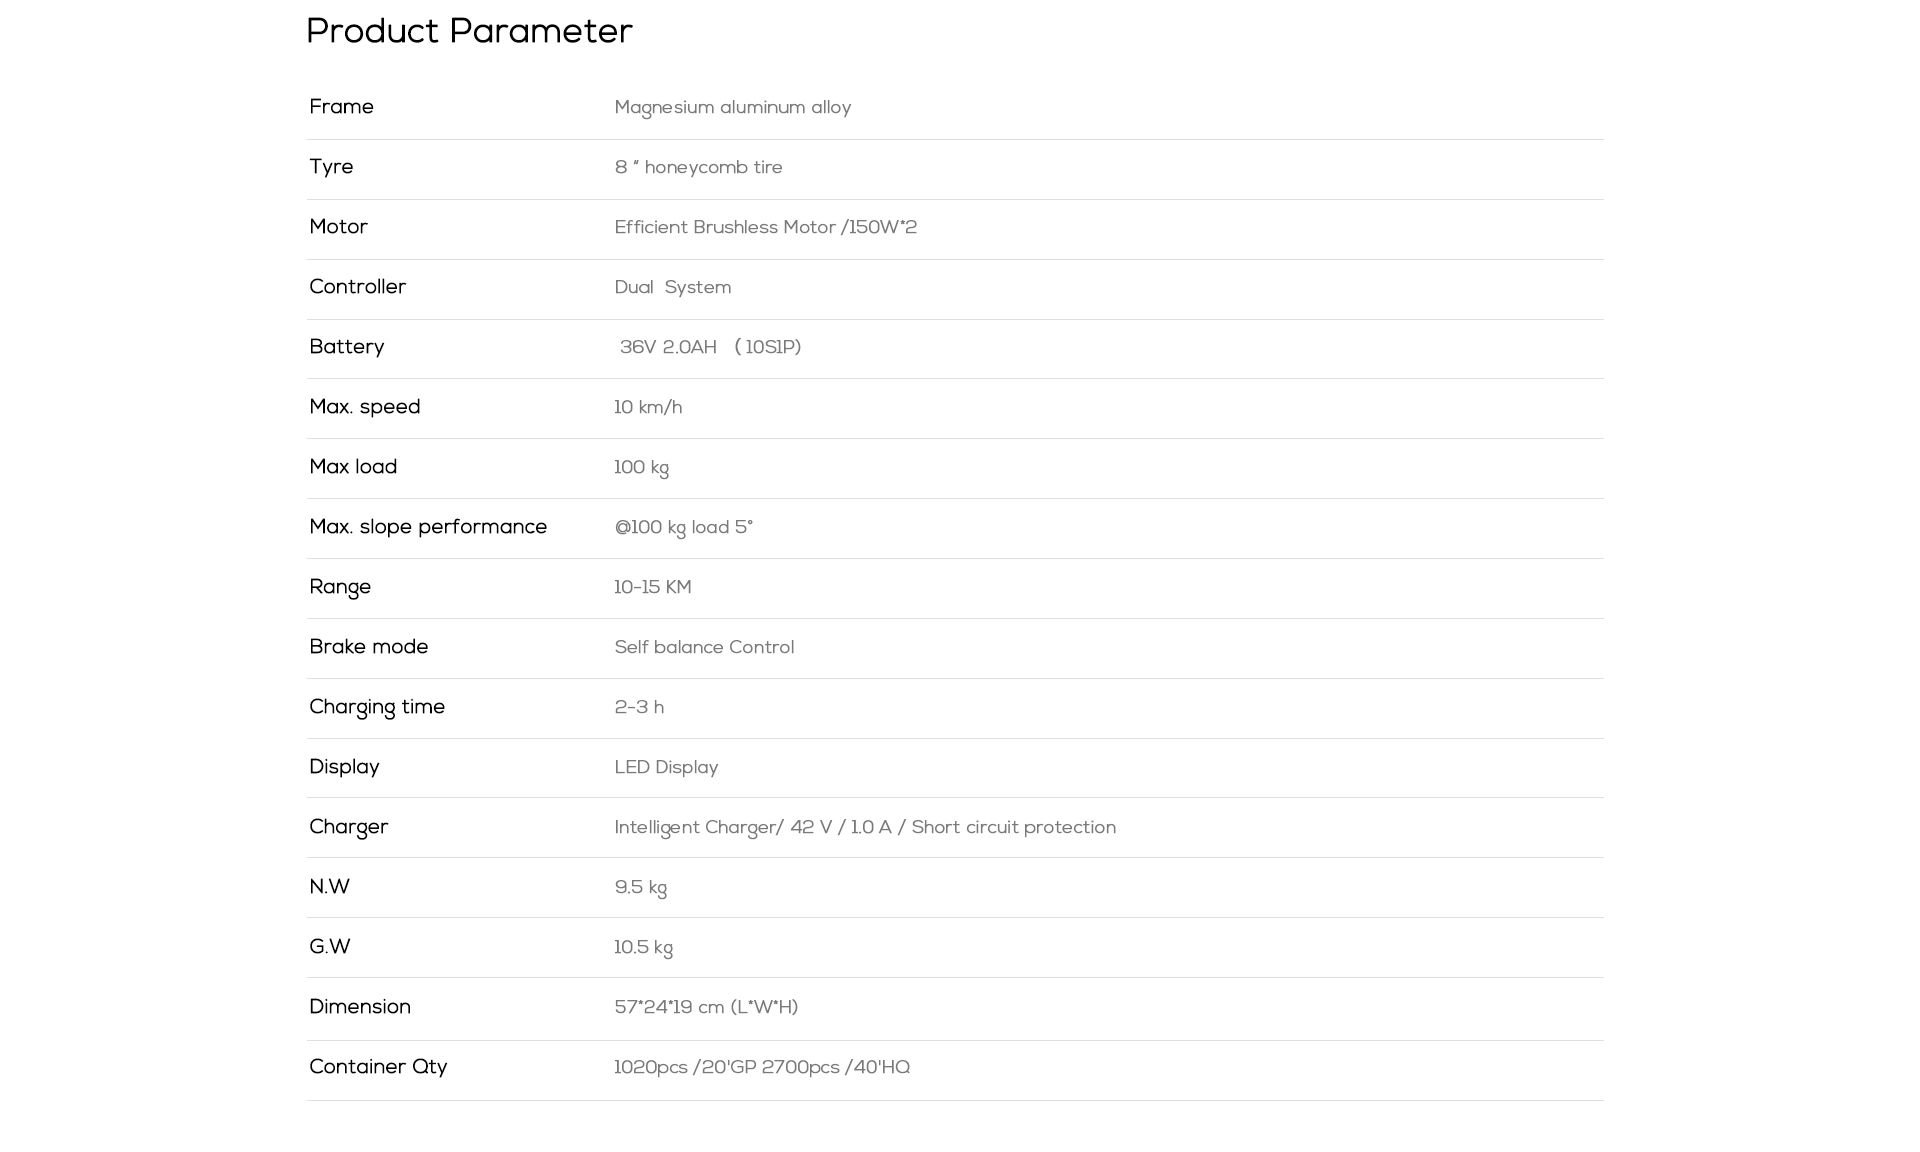This screenshot has height=1152, width=1920.
Task: Select the Max. speed label
Action: [364, 407]
